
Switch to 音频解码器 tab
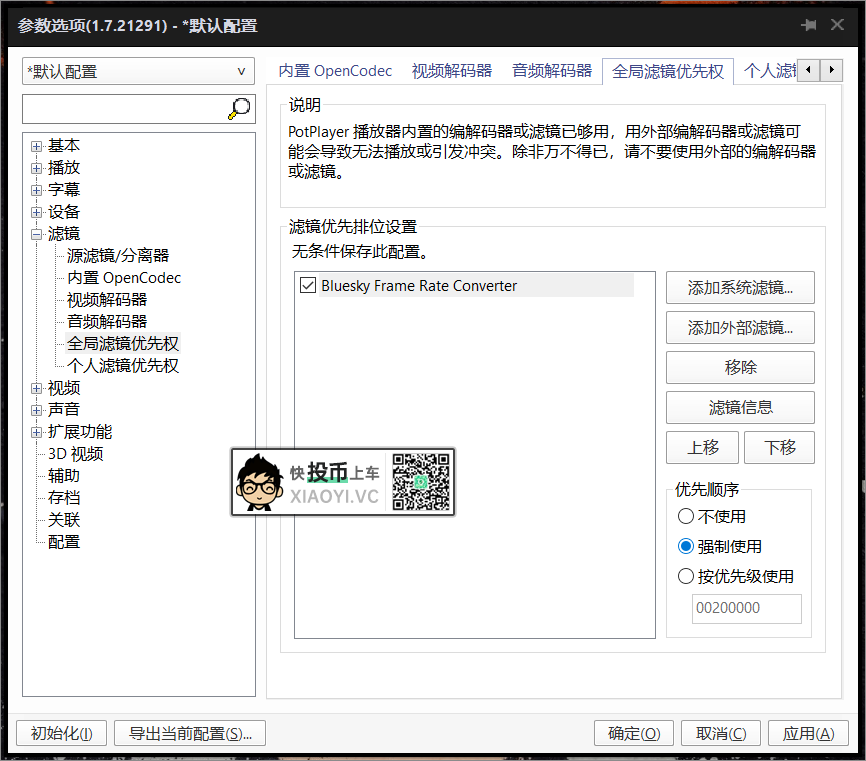point(552,71)
